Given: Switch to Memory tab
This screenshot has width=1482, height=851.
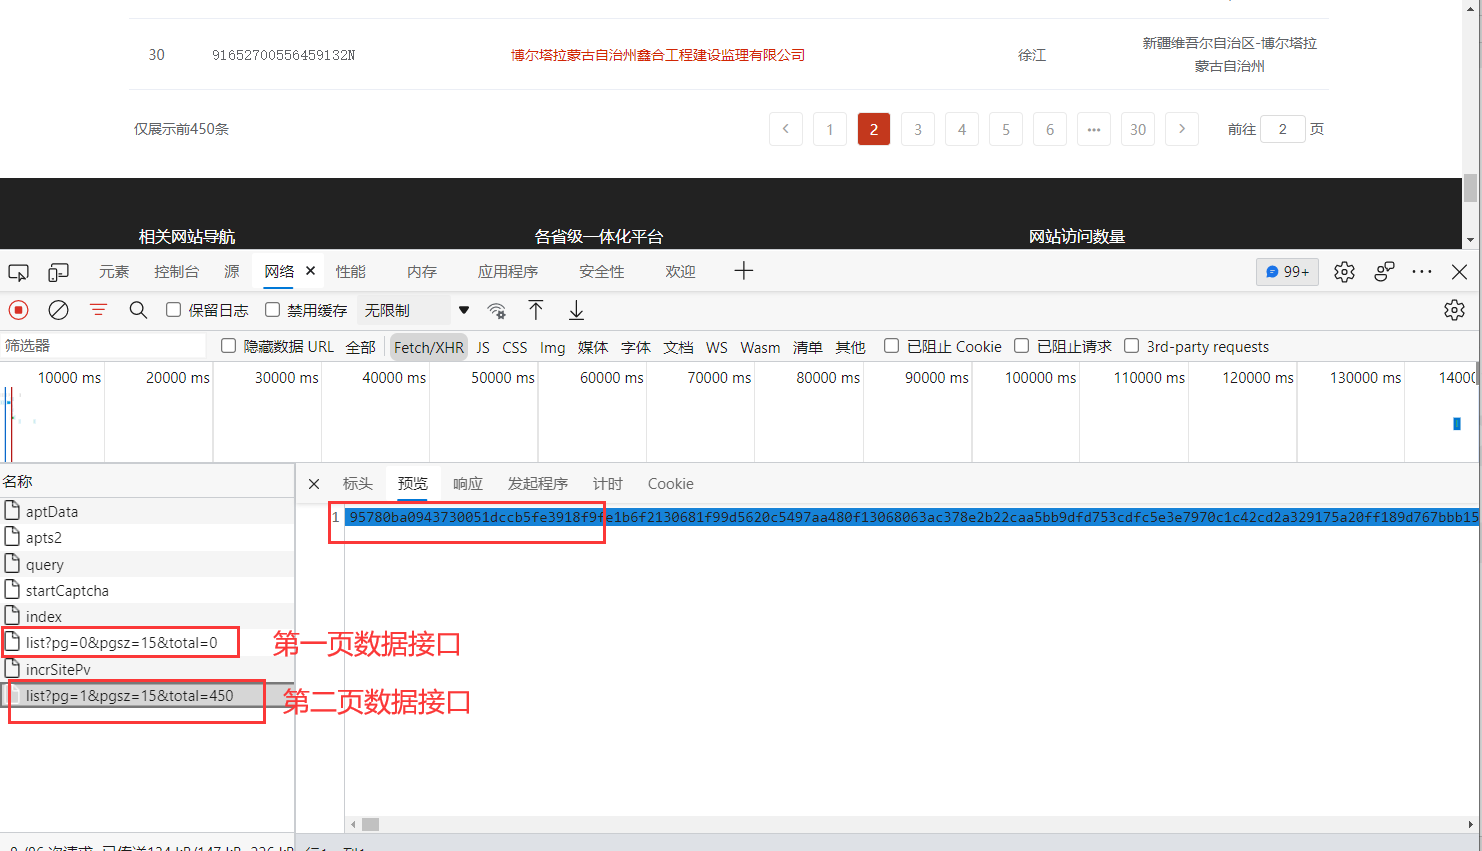Looking at the screenshot, I should 421,272.
